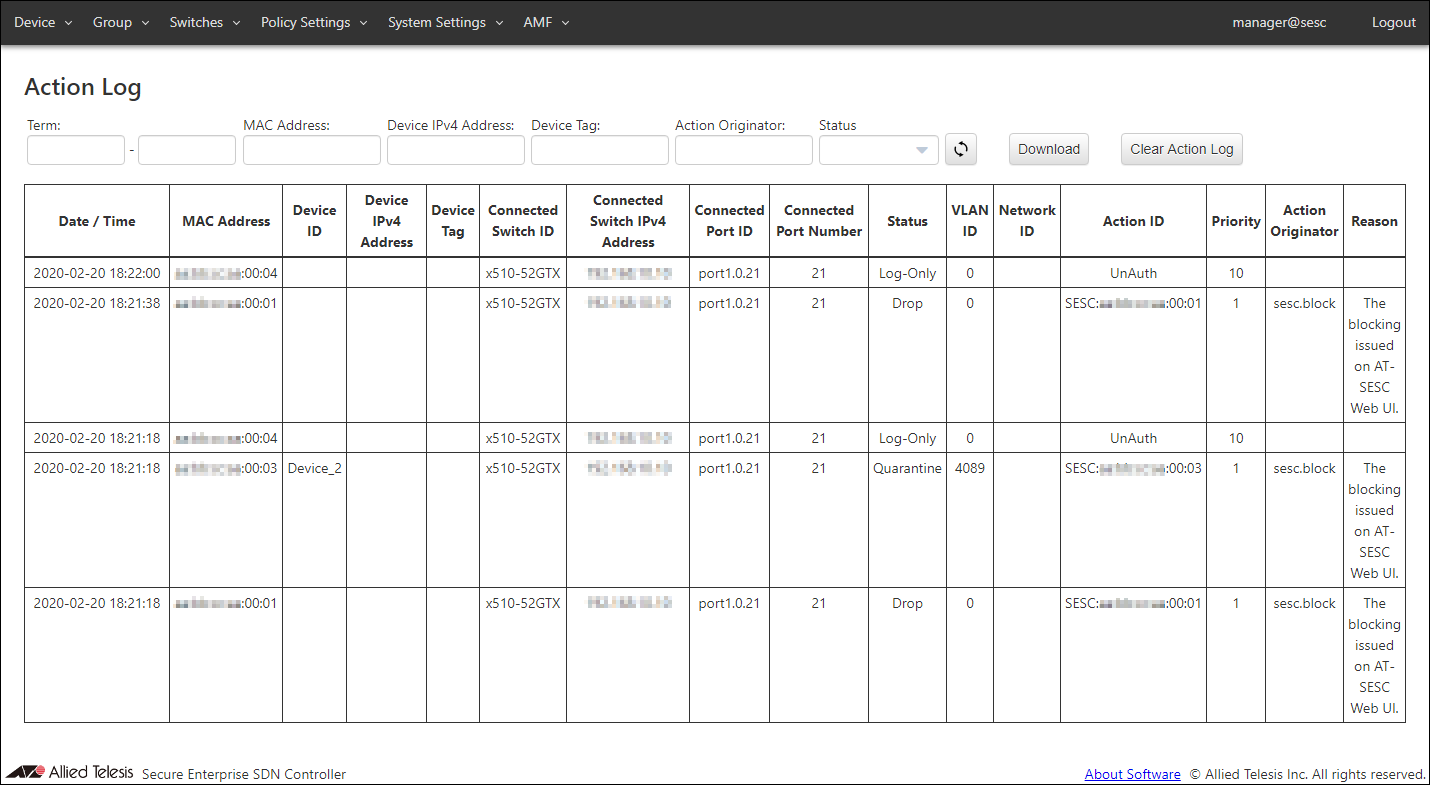Screen dimensions: 1430x785
Task: Open the Status filter dropdown
Action: coord(878,150)
